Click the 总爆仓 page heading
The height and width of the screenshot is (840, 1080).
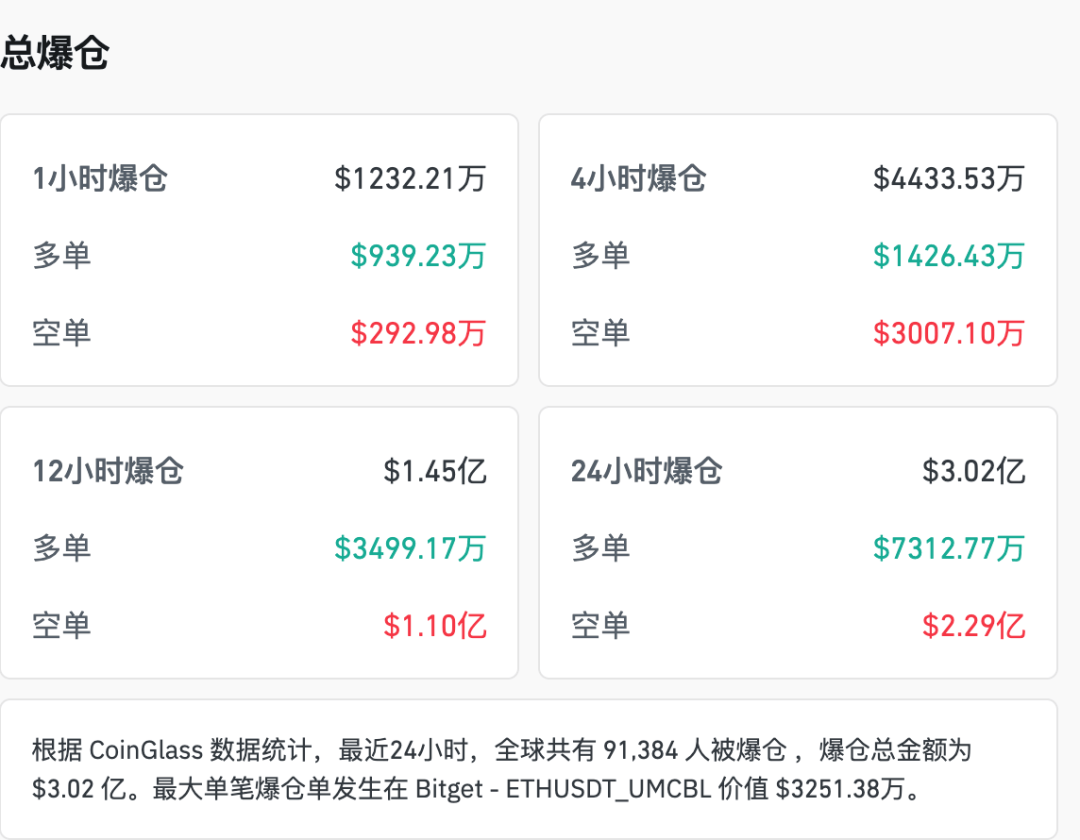click(x=54, y=54)
